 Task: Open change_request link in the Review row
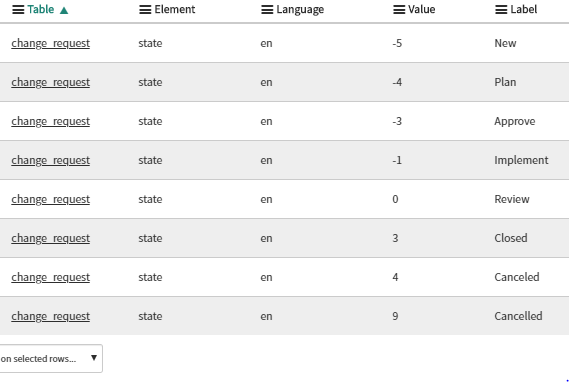(x=50, y=199)
